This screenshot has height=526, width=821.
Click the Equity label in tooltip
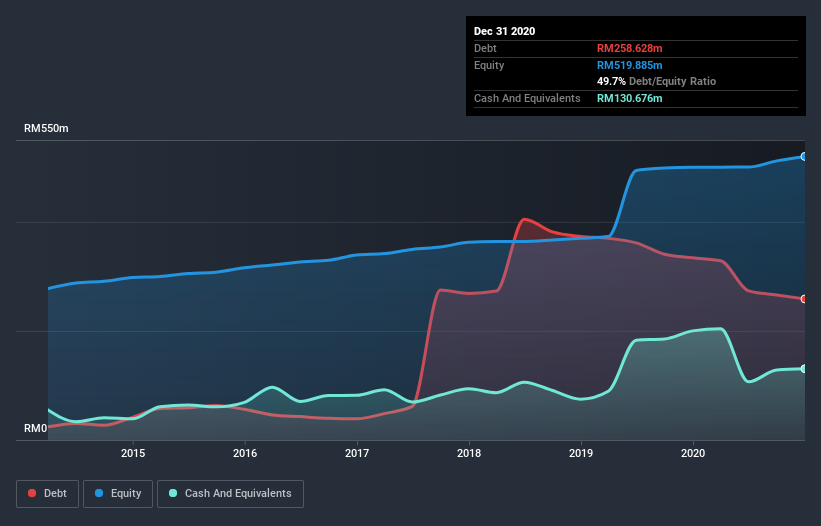point(489,65)
